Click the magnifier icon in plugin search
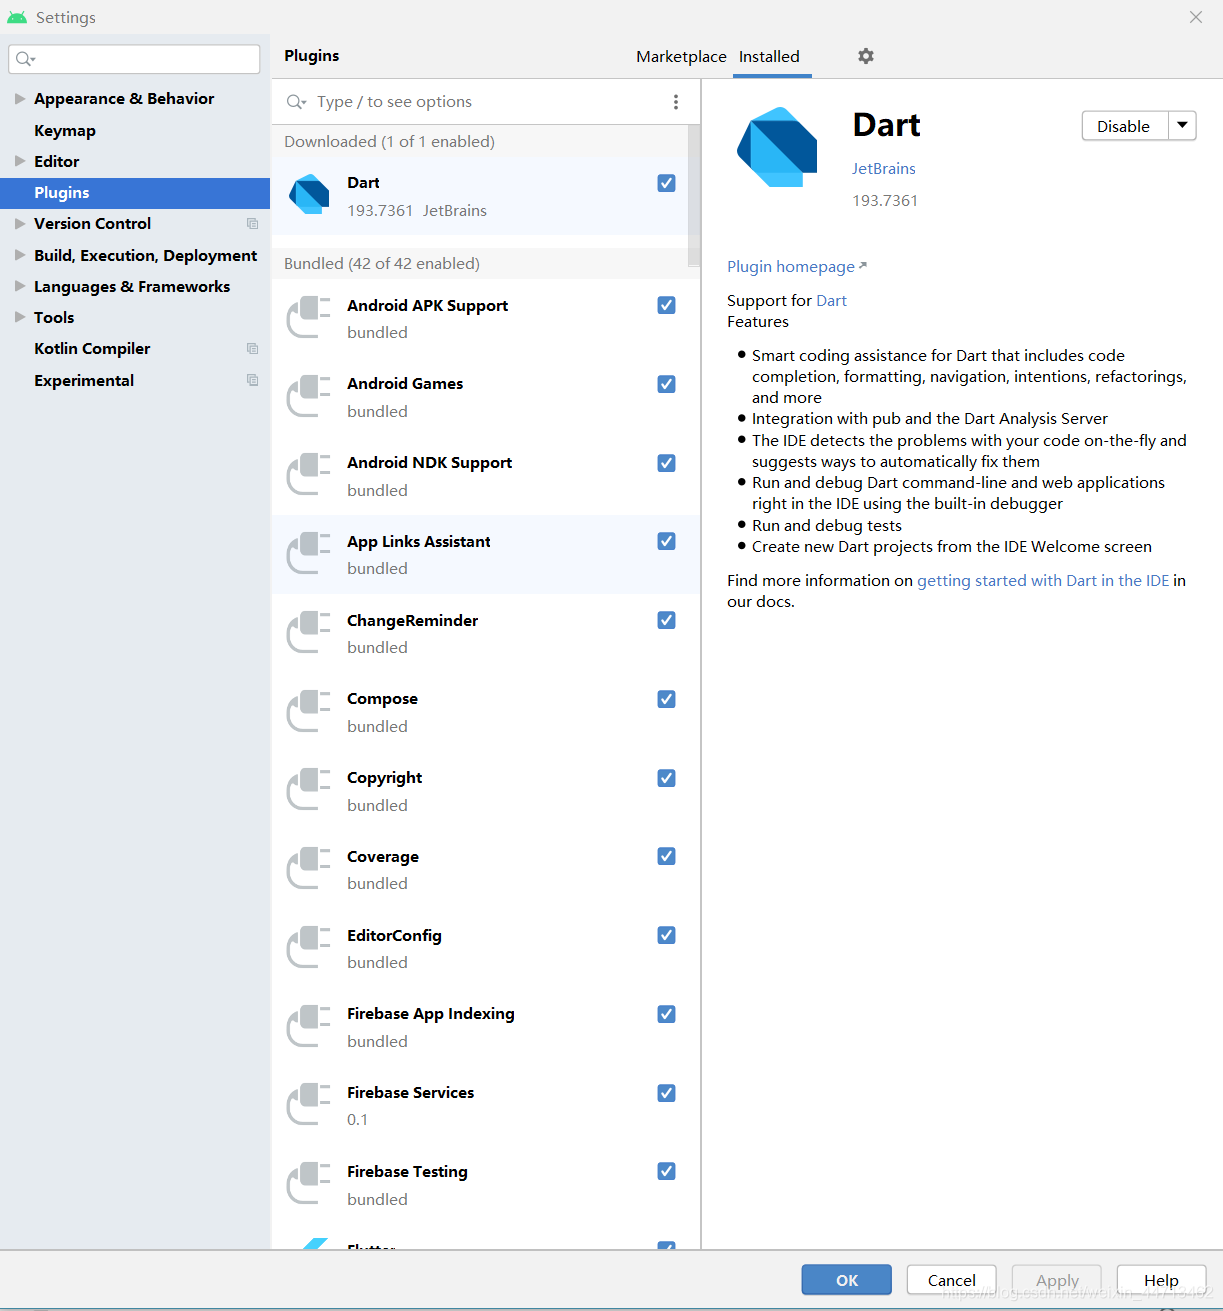The width and height of the screenshot is (1223, 1311). [x=296, y=102]
